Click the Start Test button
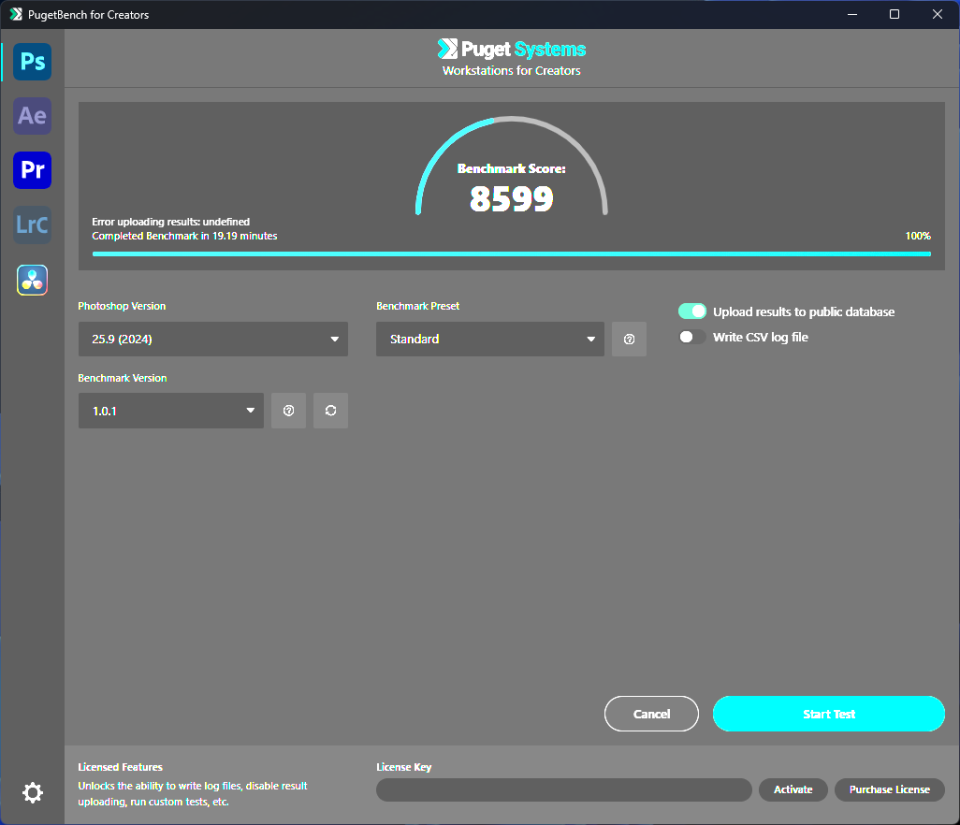The width and height of the screenshot is (960, 825). click(x=828, y=714)
